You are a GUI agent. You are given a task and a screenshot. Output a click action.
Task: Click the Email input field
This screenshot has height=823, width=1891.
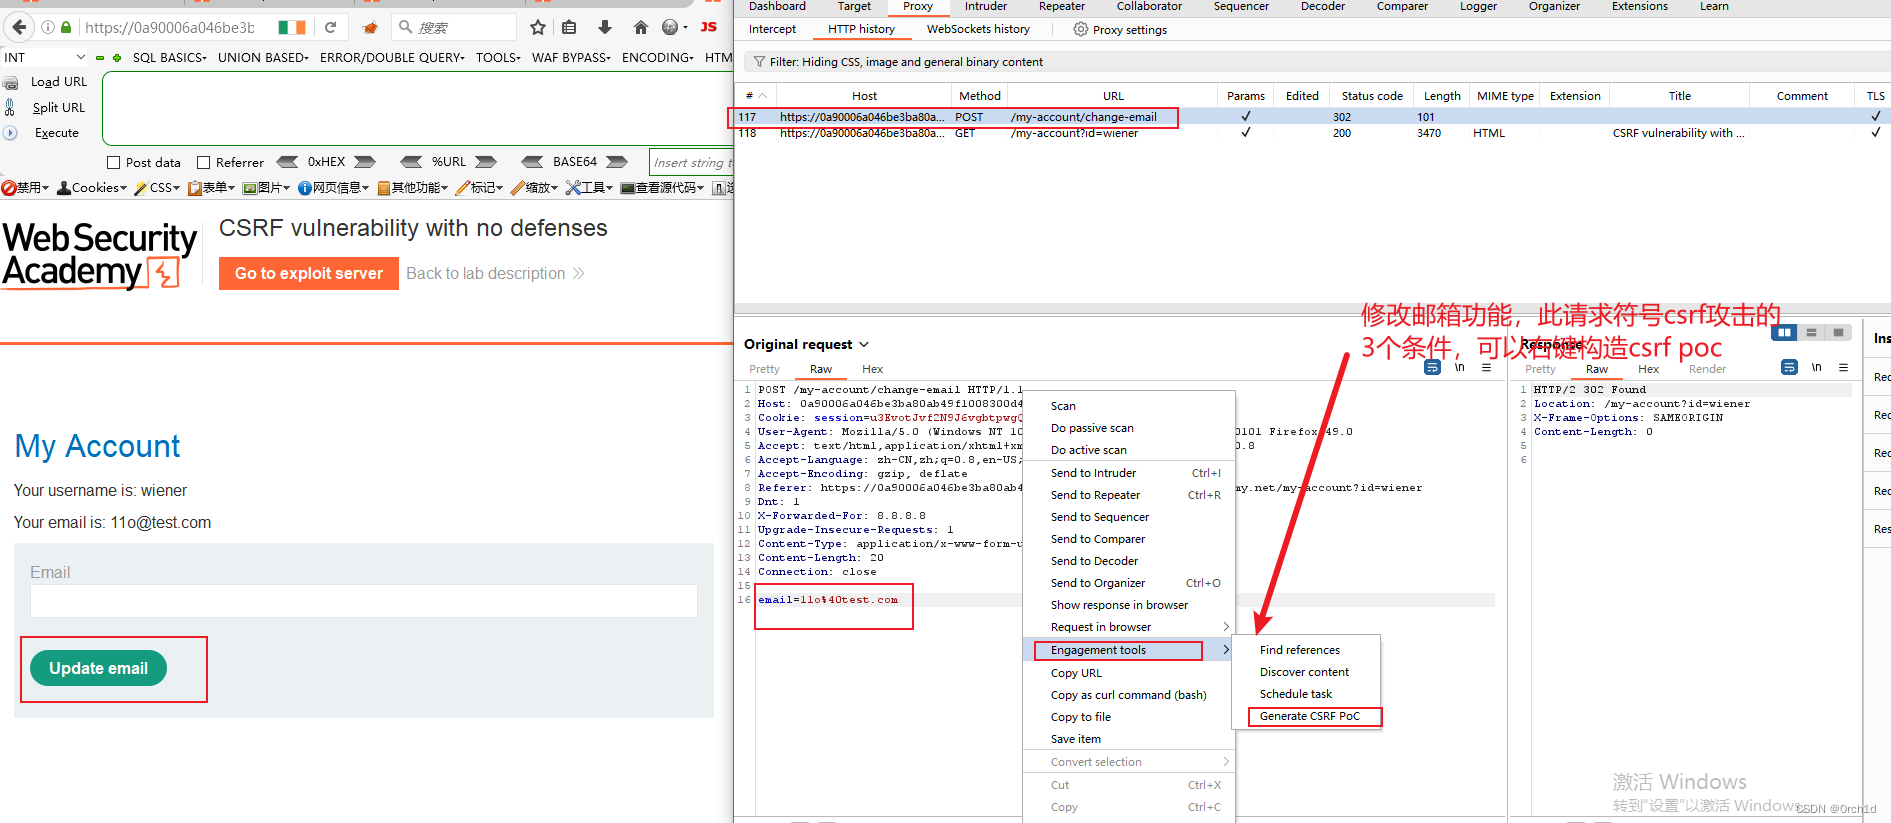(364, 601)
